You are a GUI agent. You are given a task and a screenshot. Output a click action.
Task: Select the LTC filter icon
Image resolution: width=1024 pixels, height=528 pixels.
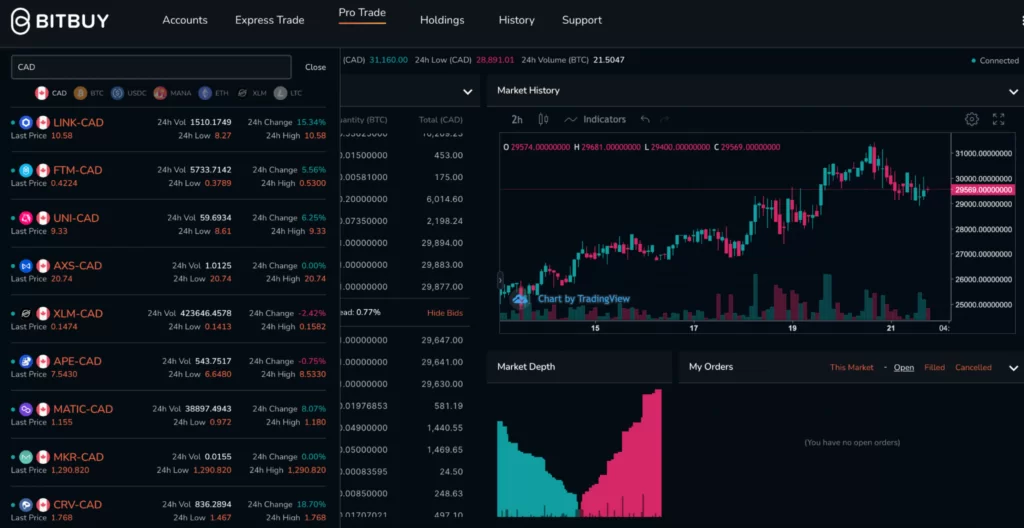pos(280,93)
